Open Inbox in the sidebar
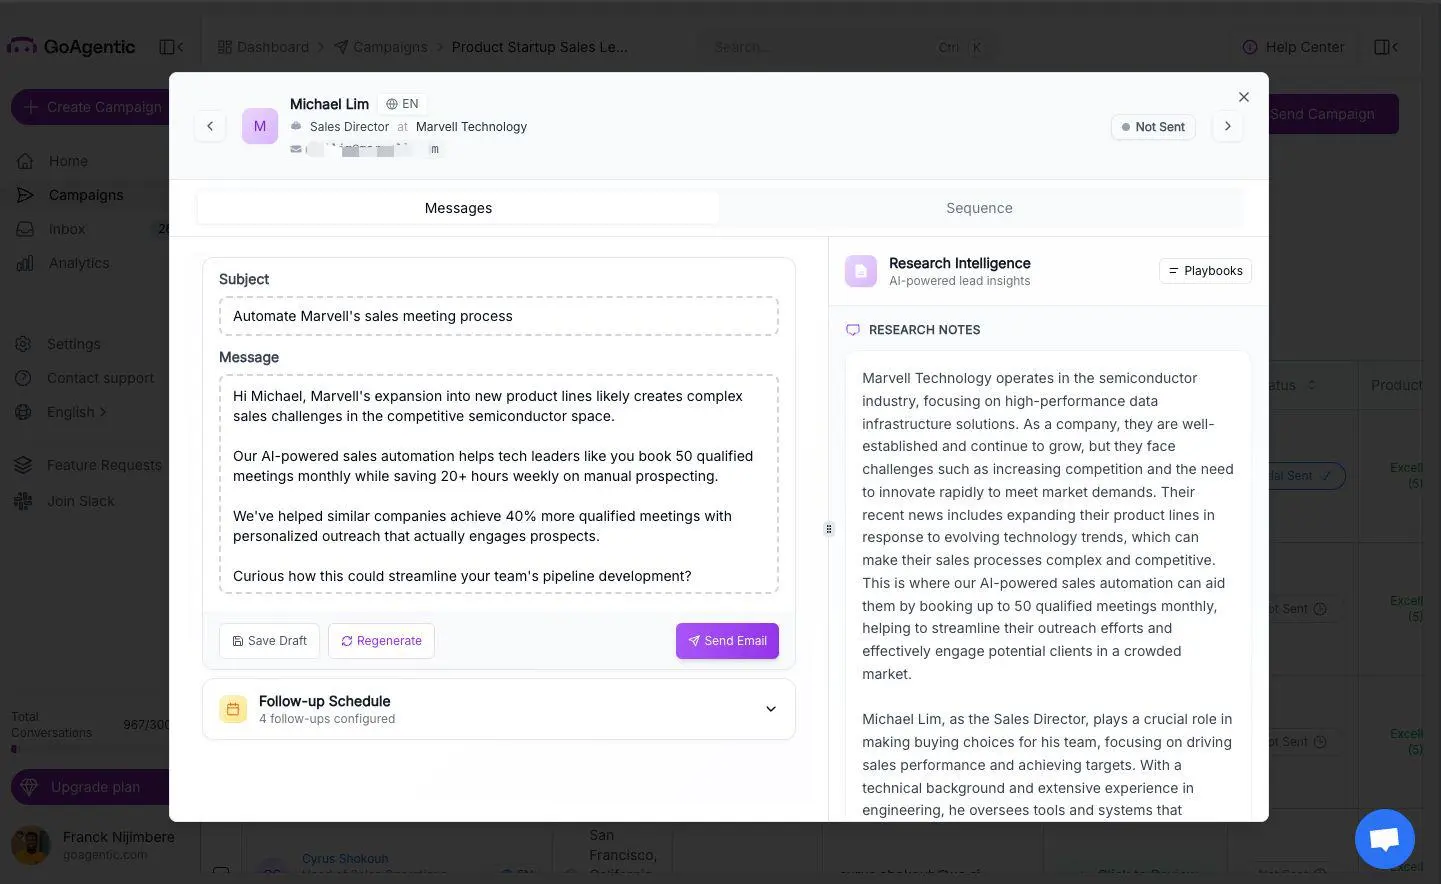Screen dimensions: 1441x884 click(x=67, y=229)
